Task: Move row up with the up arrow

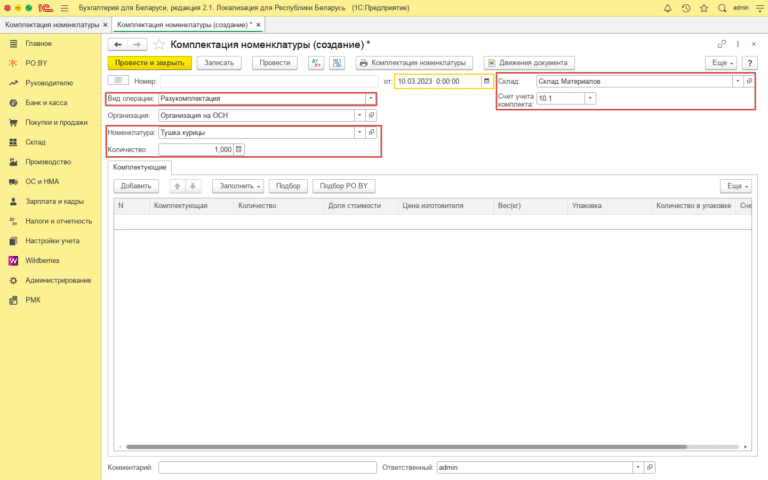Action: pos(178,186)
